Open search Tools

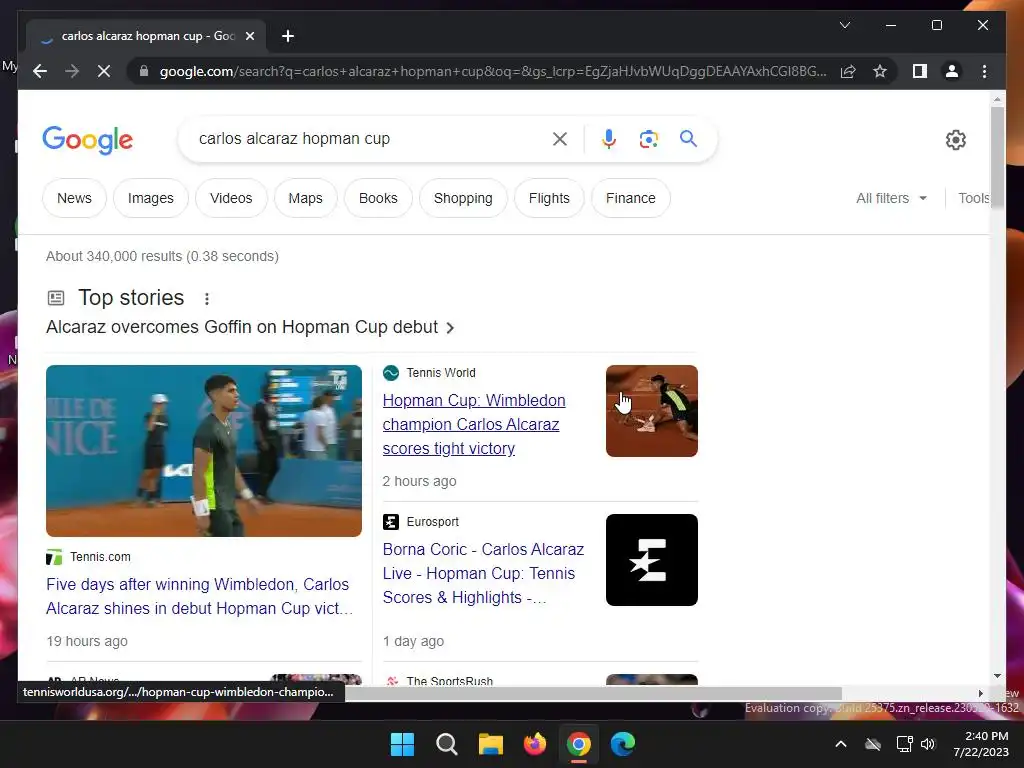click(974, 198)
